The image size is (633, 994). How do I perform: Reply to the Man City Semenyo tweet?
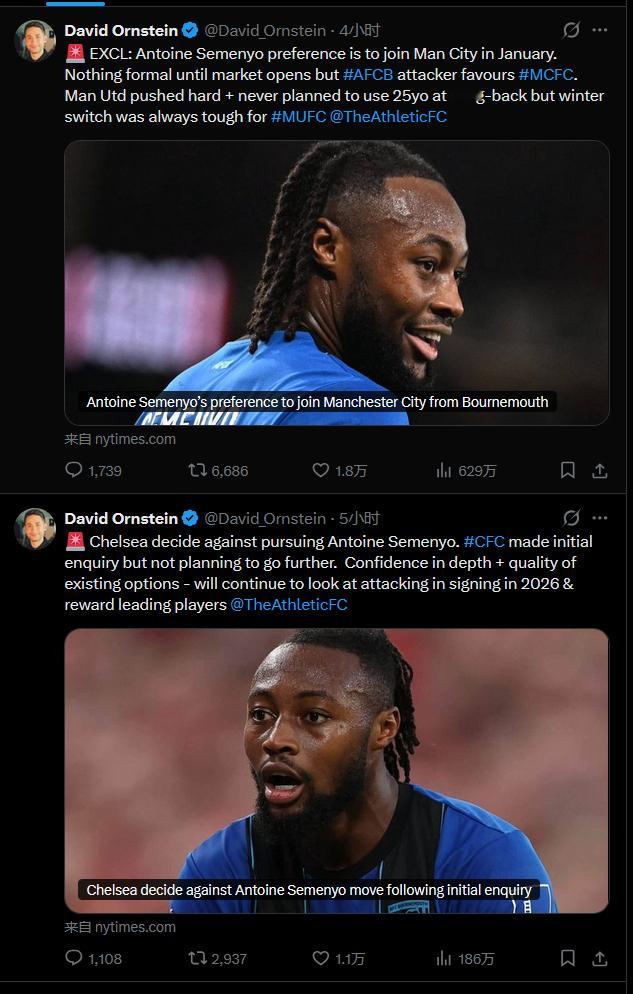click(93, 470)
